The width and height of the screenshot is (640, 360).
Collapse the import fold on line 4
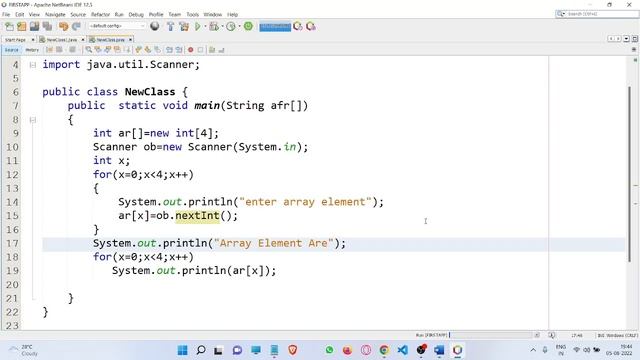coord(33,65)
